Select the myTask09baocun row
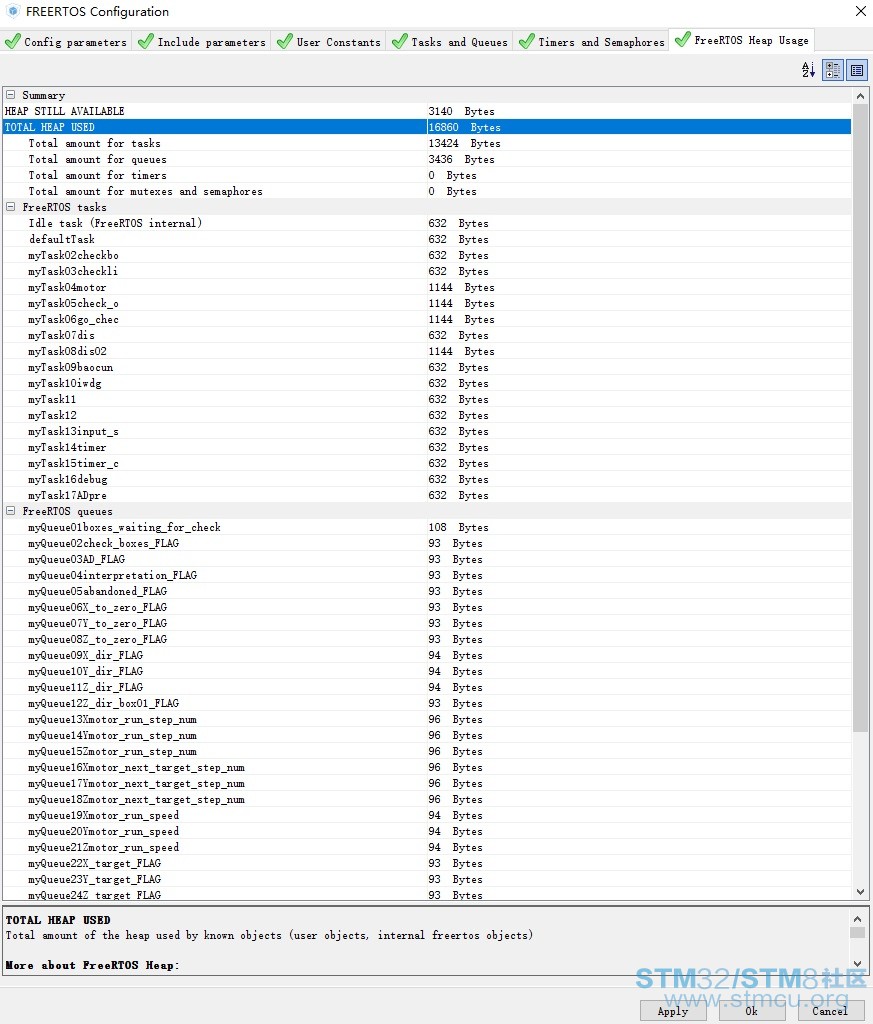The height and width of the screenshot is (1024, 873). [427, 367]
